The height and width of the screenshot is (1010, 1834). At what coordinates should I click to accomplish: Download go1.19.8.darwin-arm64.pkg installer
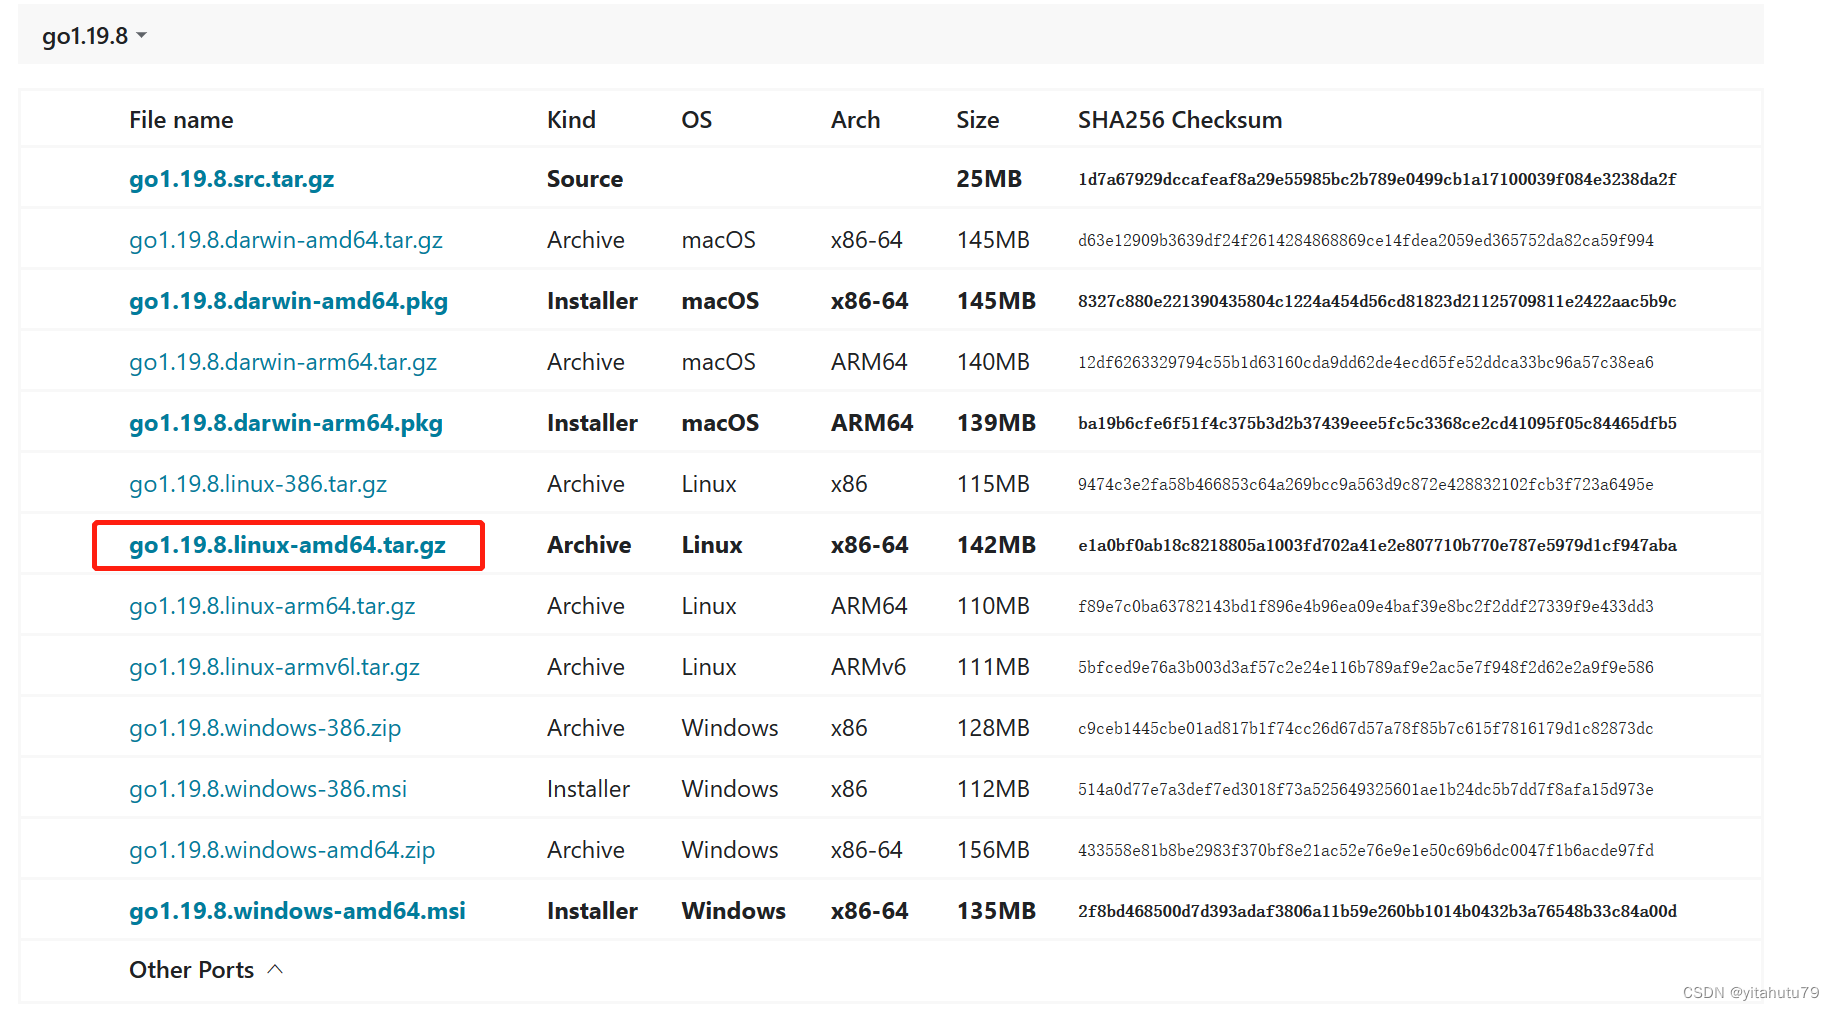click(285, 423)
